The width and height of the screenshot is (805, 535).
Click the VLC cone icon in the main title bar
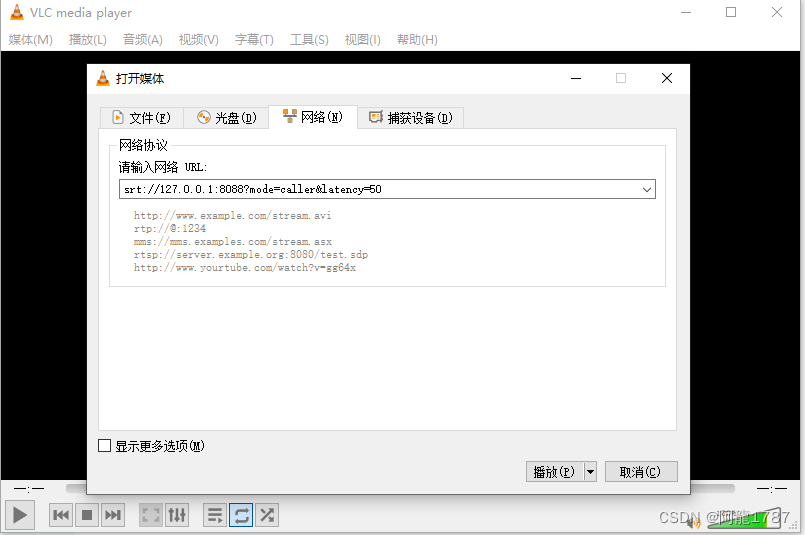pos(16,12)
